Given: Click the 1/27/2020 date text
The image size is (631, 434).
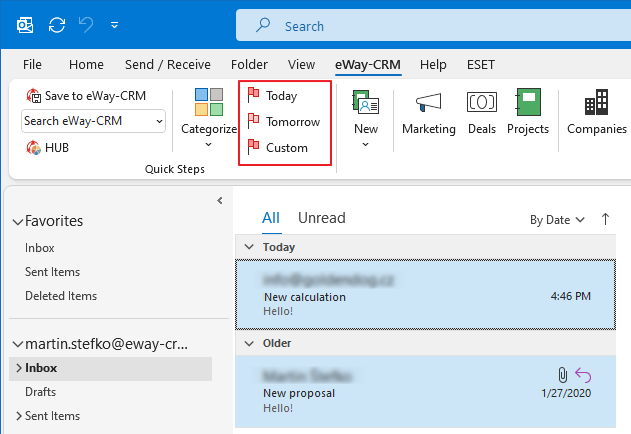Looking at the screenshot, I should pyautogui.click(x=566, y=393).
